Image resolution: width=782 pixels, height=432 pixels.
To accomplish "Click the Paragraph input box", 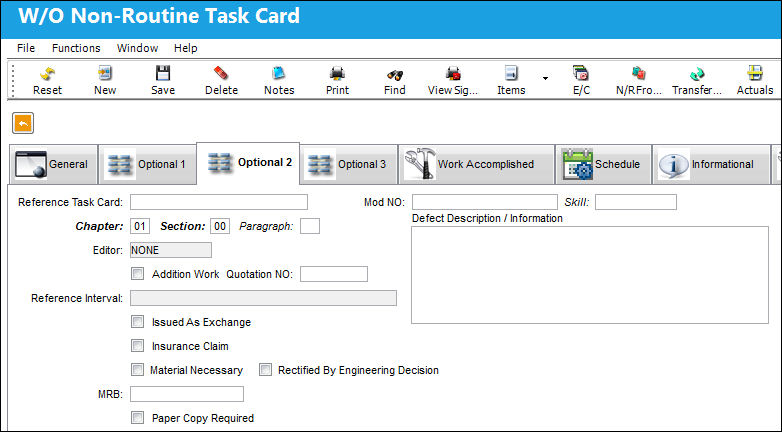I will point(310,226).
